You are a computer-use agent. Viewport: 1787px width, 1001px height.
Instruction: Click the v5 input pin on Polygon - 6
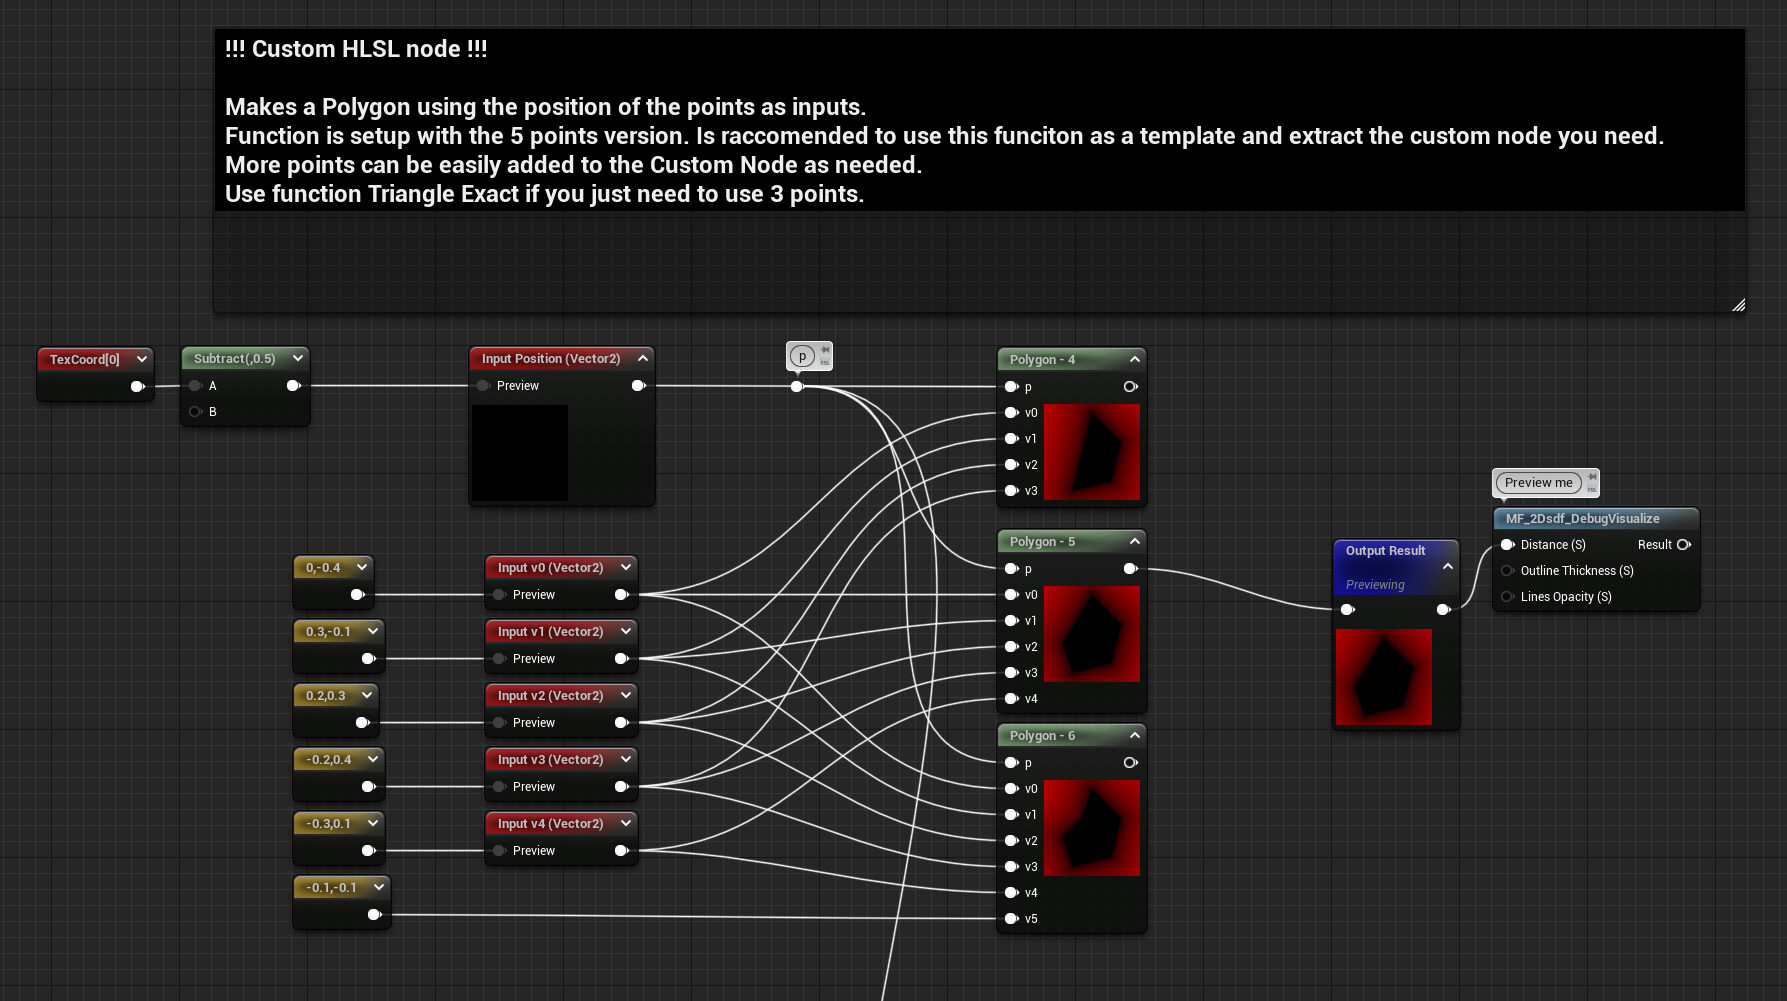(x=1012, y=918)
